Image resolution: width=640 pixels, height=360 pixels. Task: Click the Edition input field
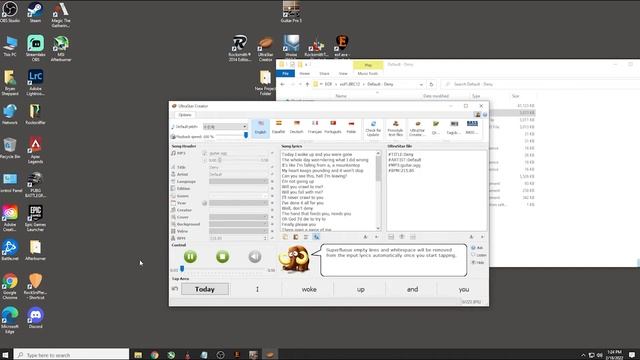pos(238,189)
